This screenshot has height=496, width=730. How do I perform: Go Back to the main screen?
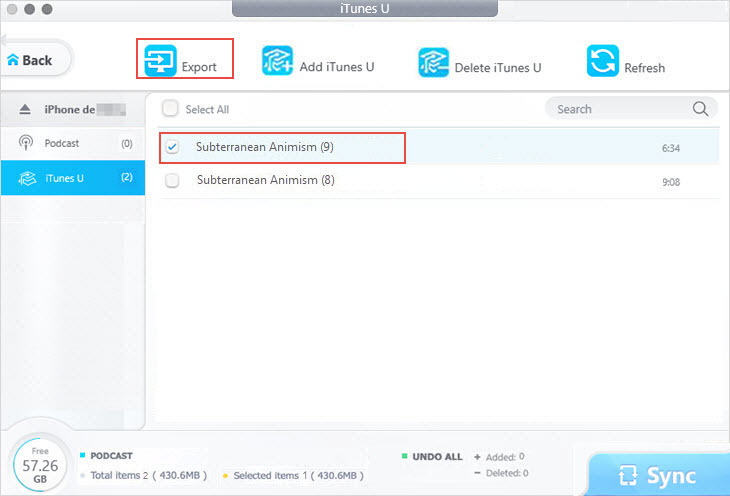(35, 60)
